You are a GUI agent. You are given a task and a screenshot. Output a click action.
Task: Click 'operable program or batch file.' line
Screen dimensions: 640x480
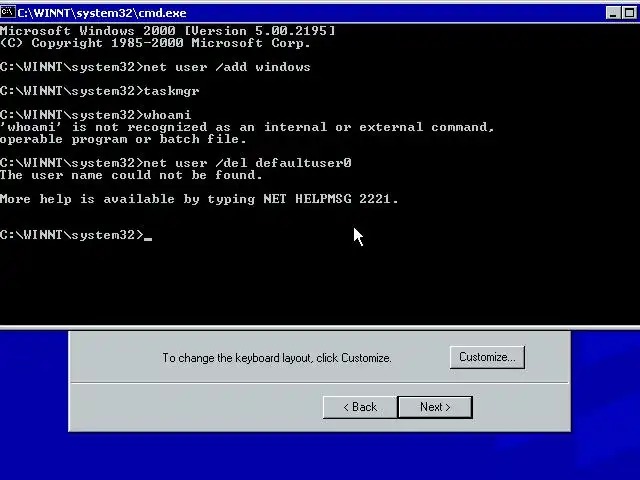[x=123, y=139]
